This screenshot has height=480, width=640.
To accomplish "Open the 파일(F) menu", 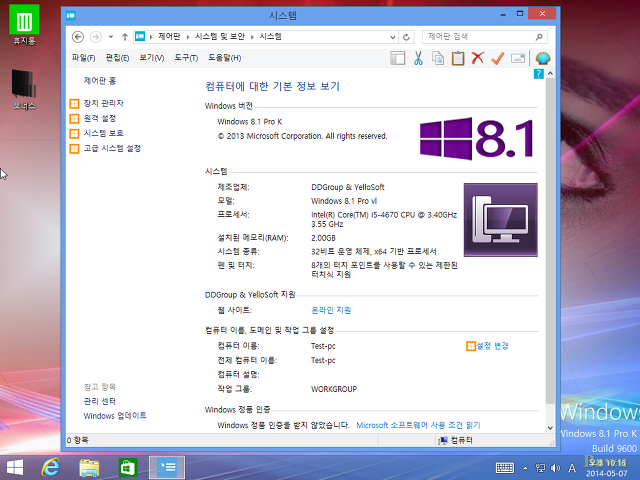I will (83, 58).
